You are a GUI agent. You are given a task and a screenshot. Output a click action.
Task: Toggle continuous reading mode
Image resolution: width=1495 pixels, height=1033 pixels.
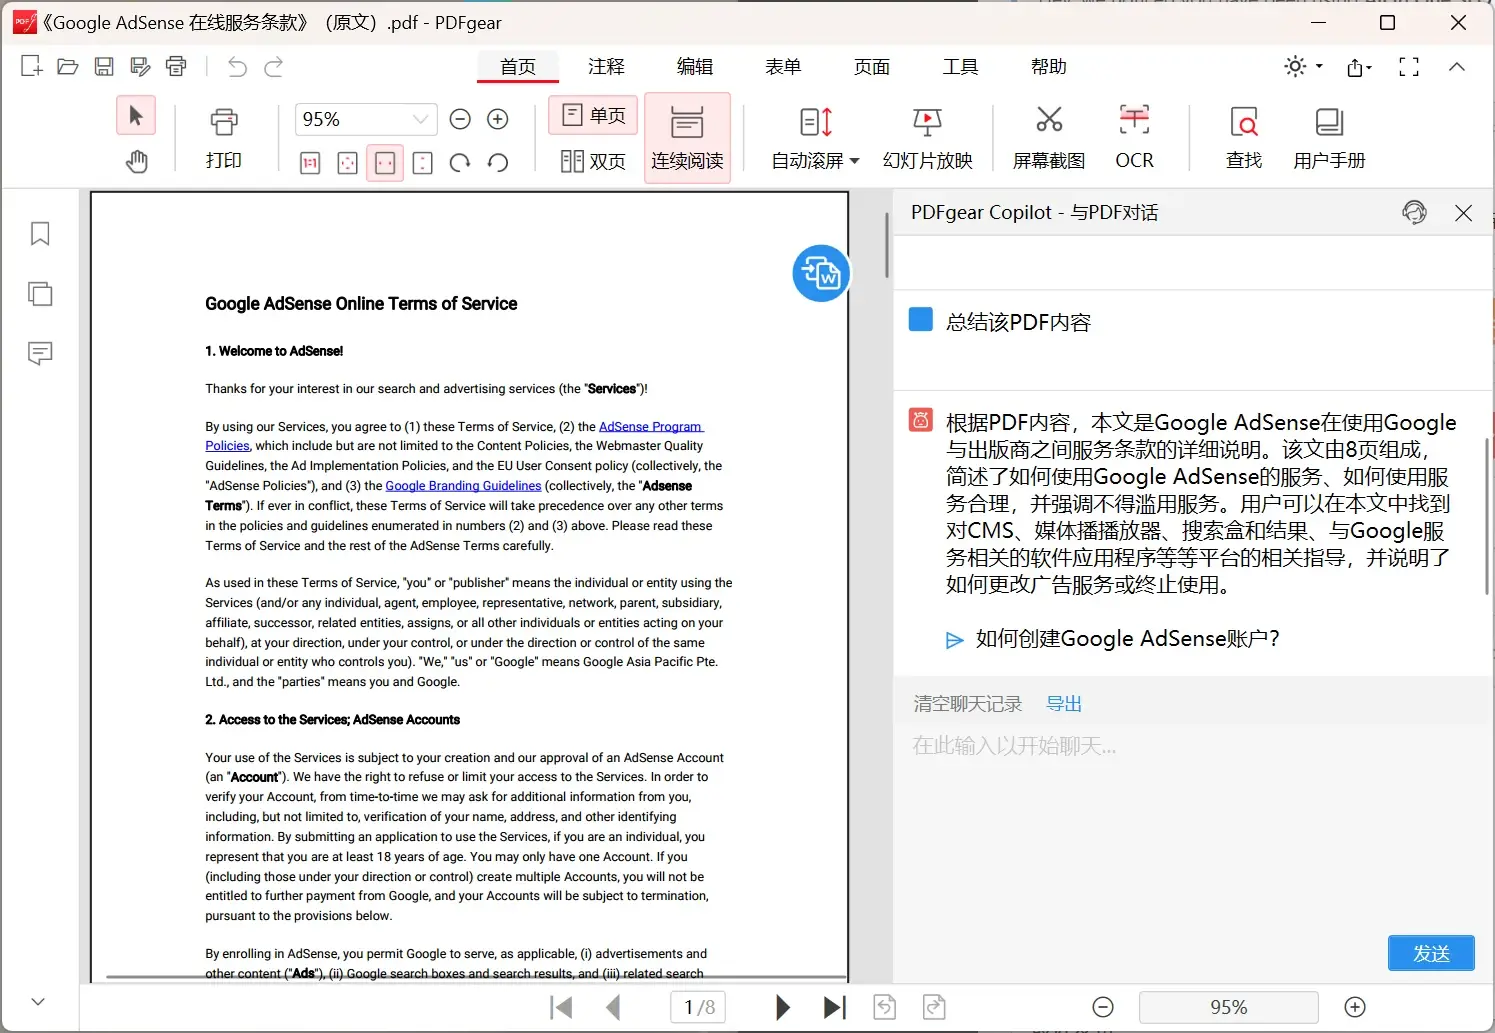pyautogui.click(x=687, y=137)
